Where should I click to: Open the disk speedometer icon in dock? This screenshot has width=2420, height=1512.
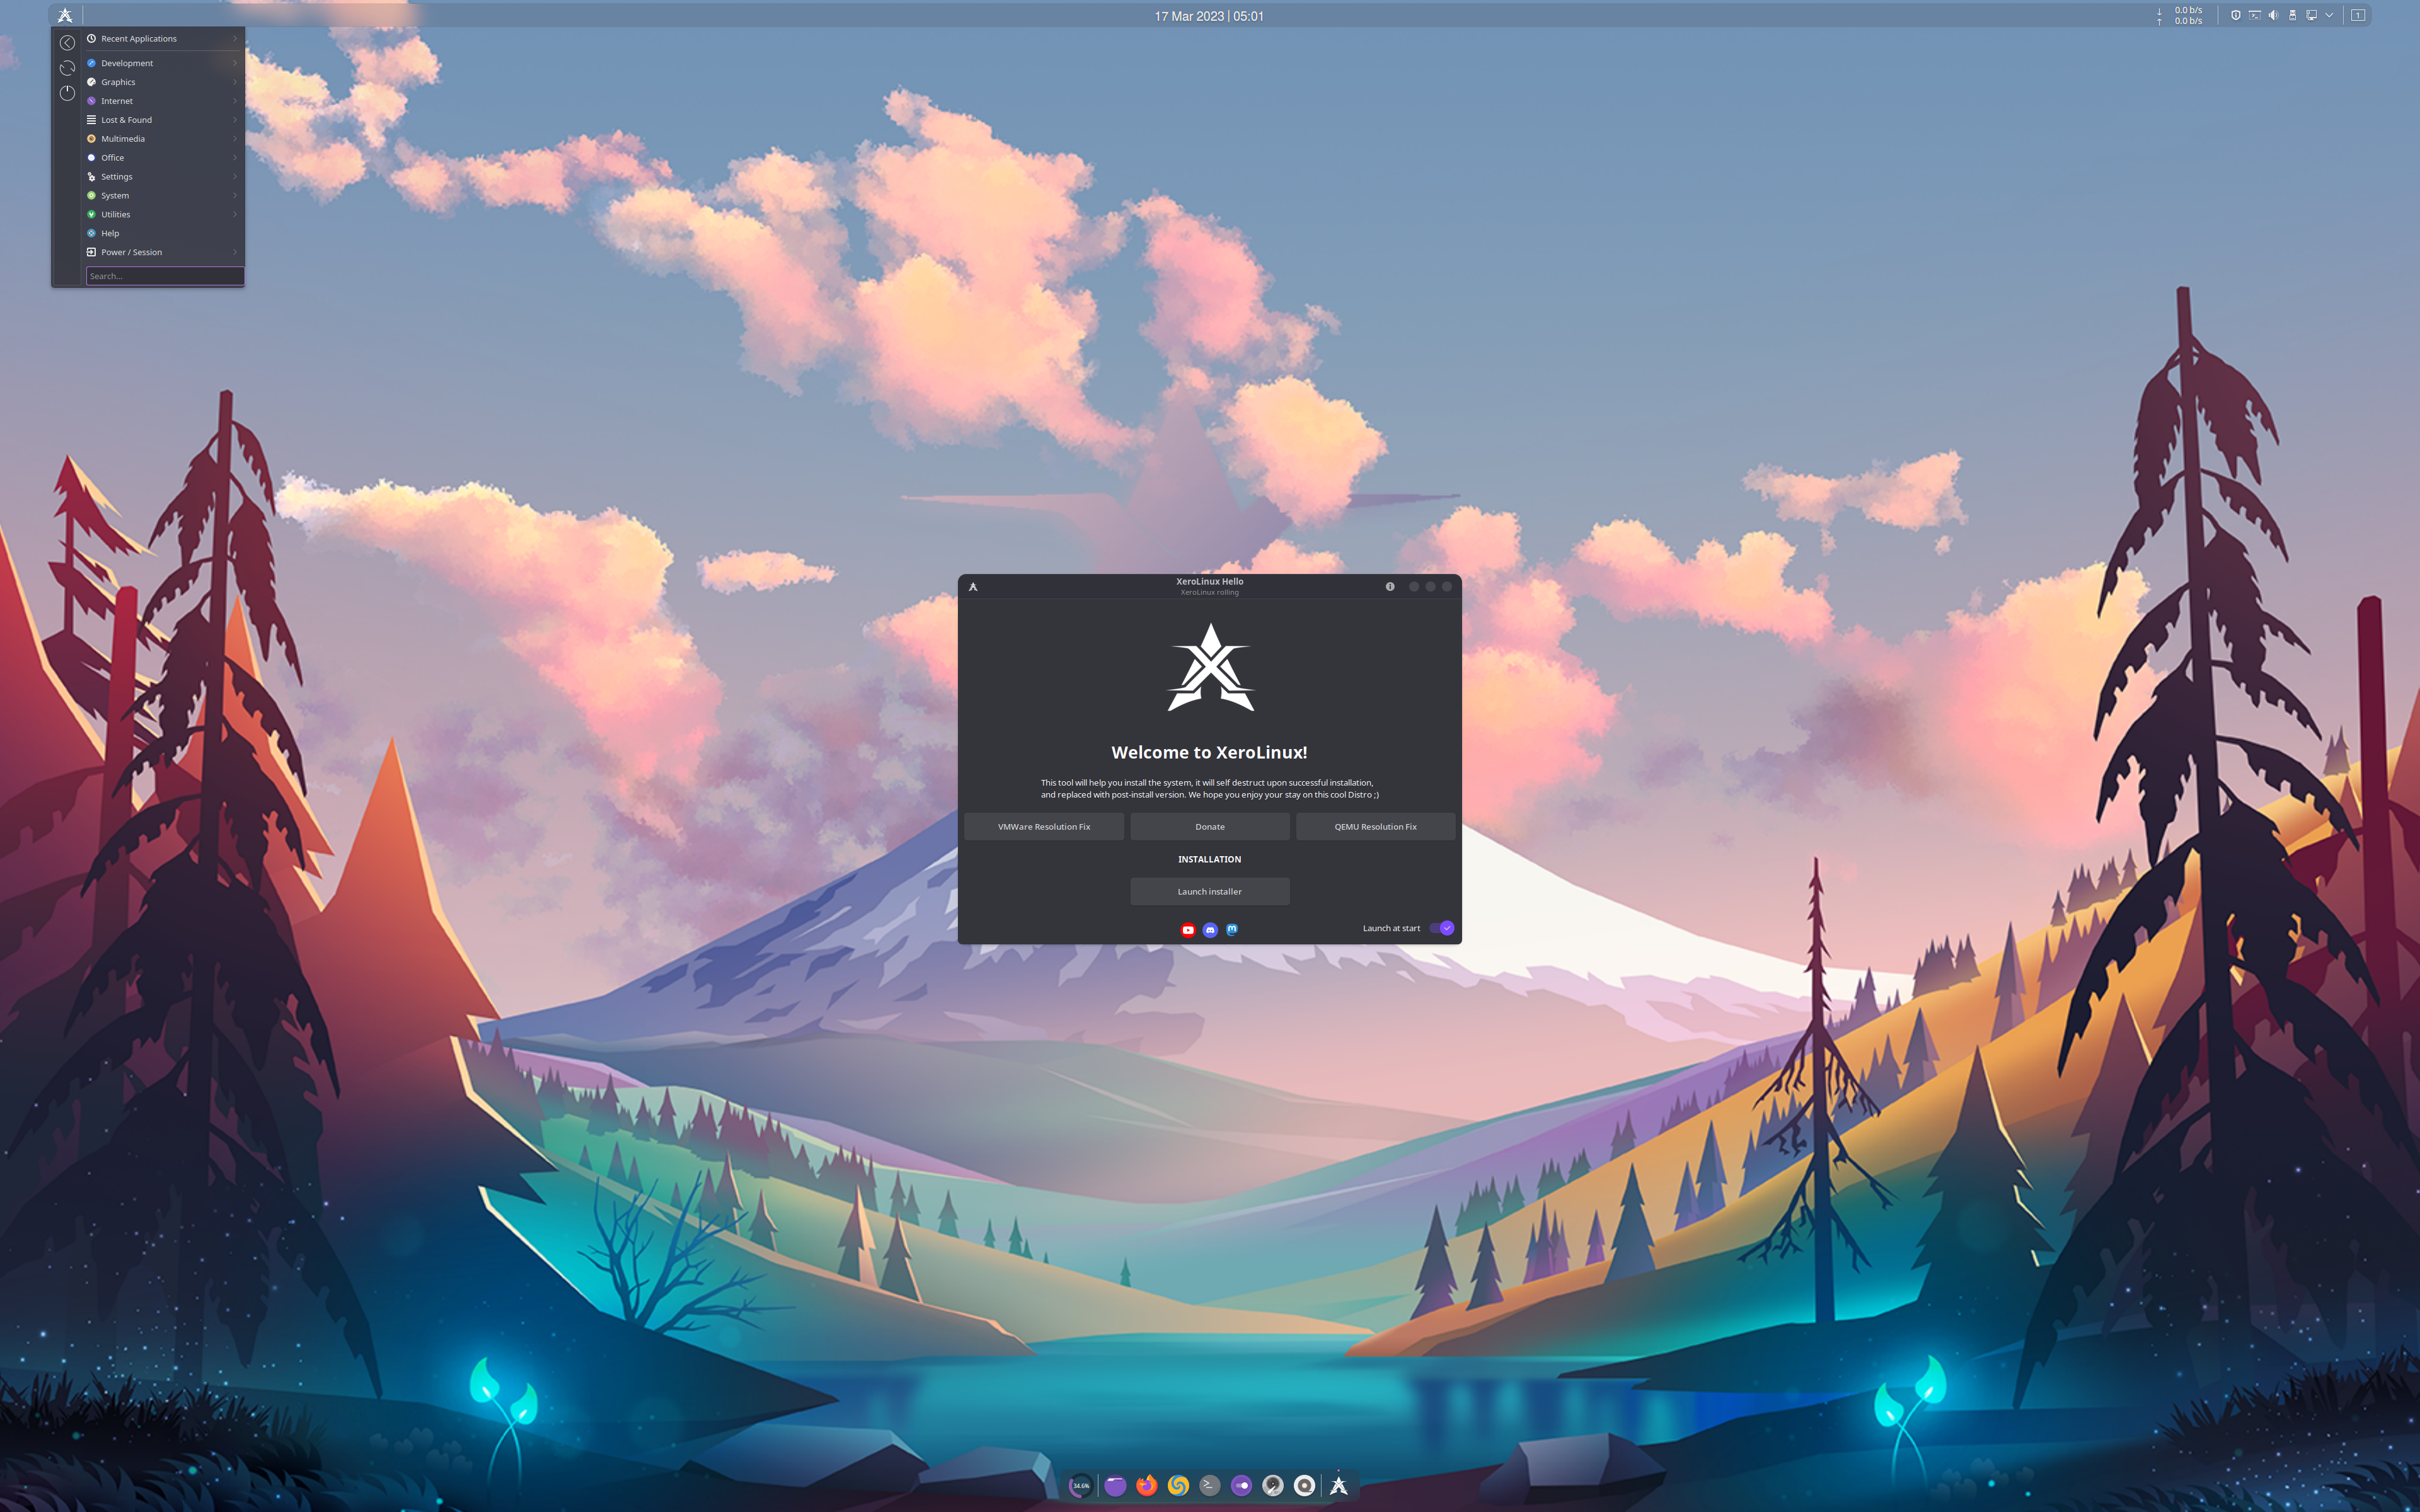(1273, 1485)
